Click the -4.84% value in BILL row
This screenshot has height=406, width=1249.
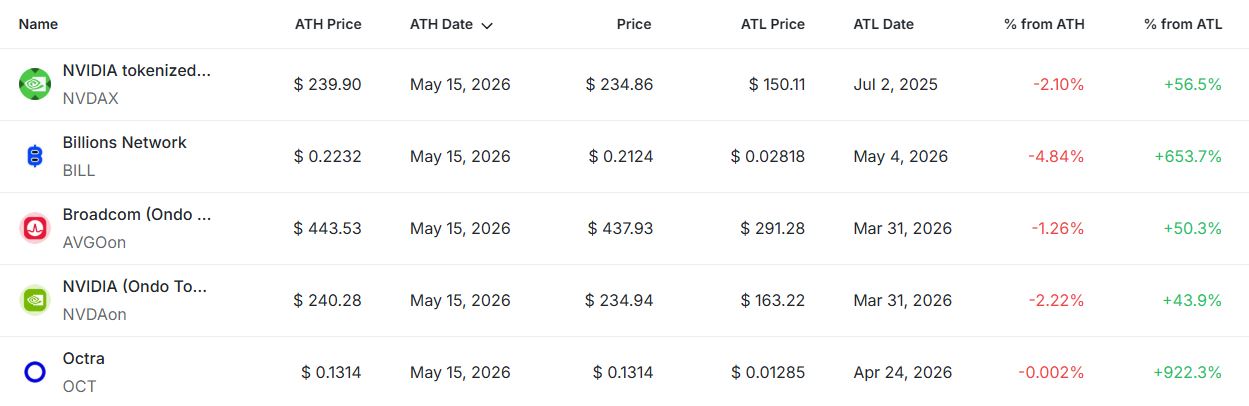click(x=1056, y=156)
